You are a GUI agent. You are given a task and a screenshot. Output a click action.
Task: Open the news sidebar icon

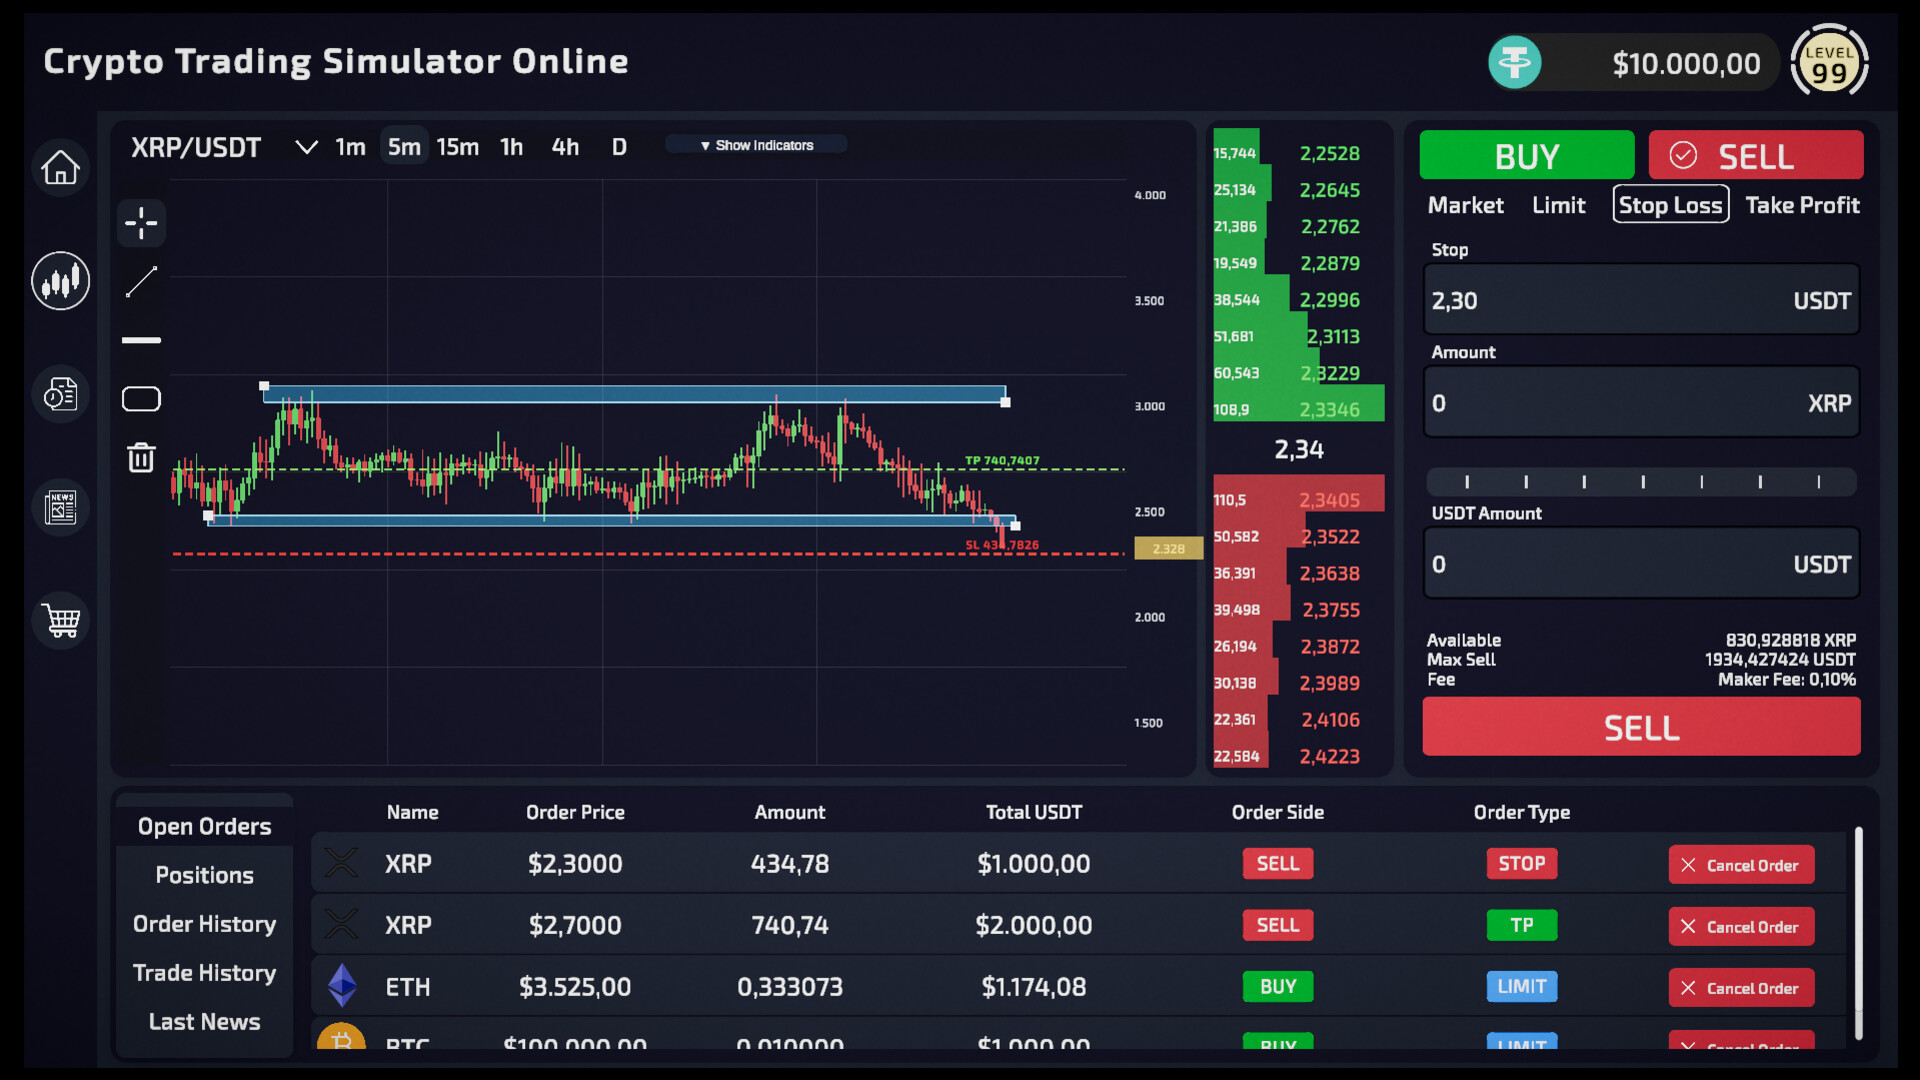[x=60, y=507]
